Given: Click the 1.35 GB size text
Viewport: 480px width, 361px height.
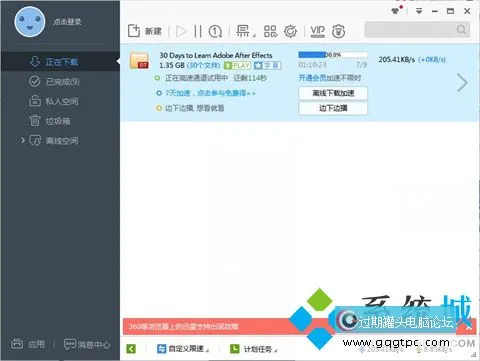Looking at the screenshot, I should (x=172, y=65).
